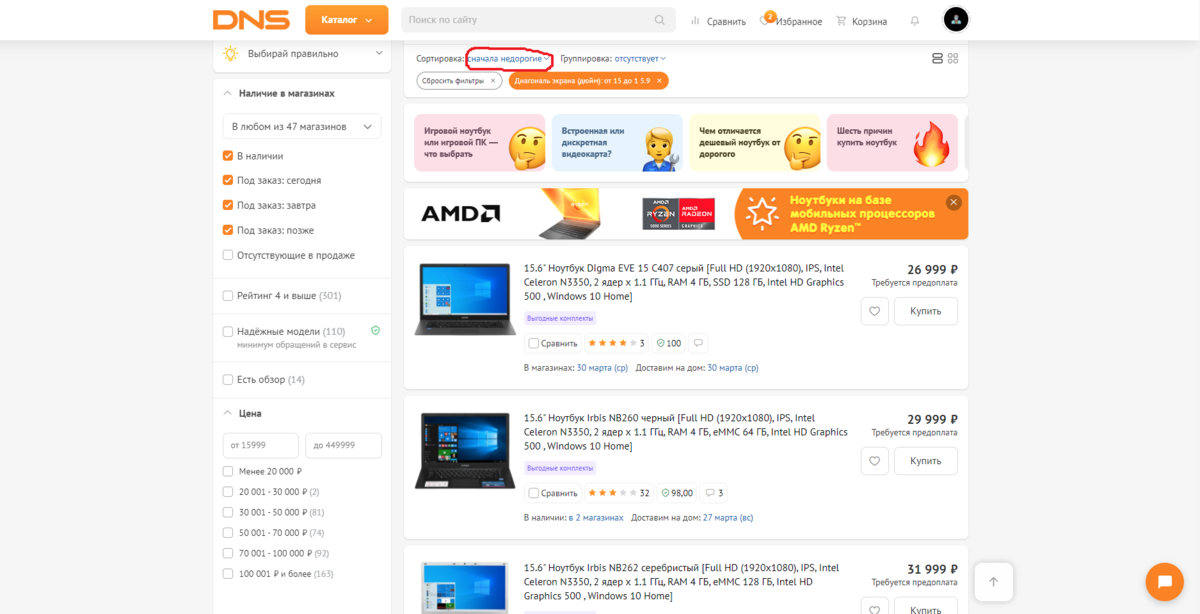Collapse Наличие в магазинах section
The width and height of the screenshot is (1200, 614).
pyautogui.click(x=228, y=93)
